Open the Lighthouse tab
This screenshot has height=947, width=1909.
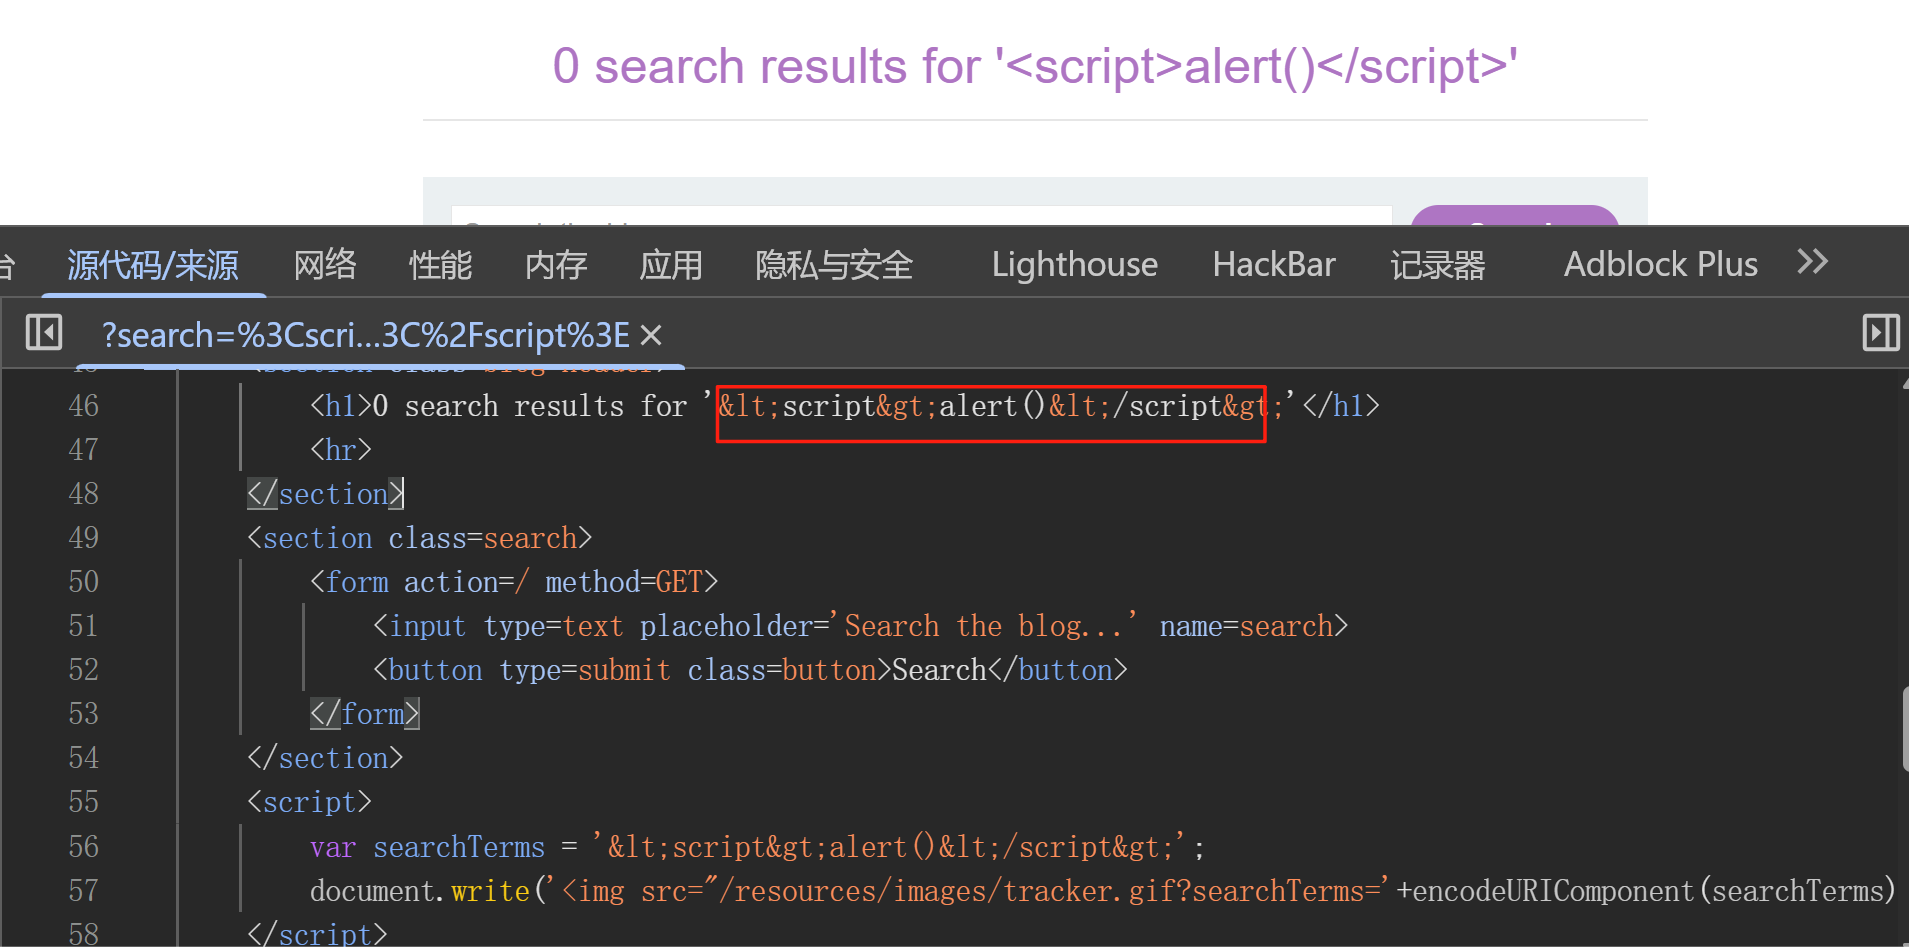(x=1074, y=264)
